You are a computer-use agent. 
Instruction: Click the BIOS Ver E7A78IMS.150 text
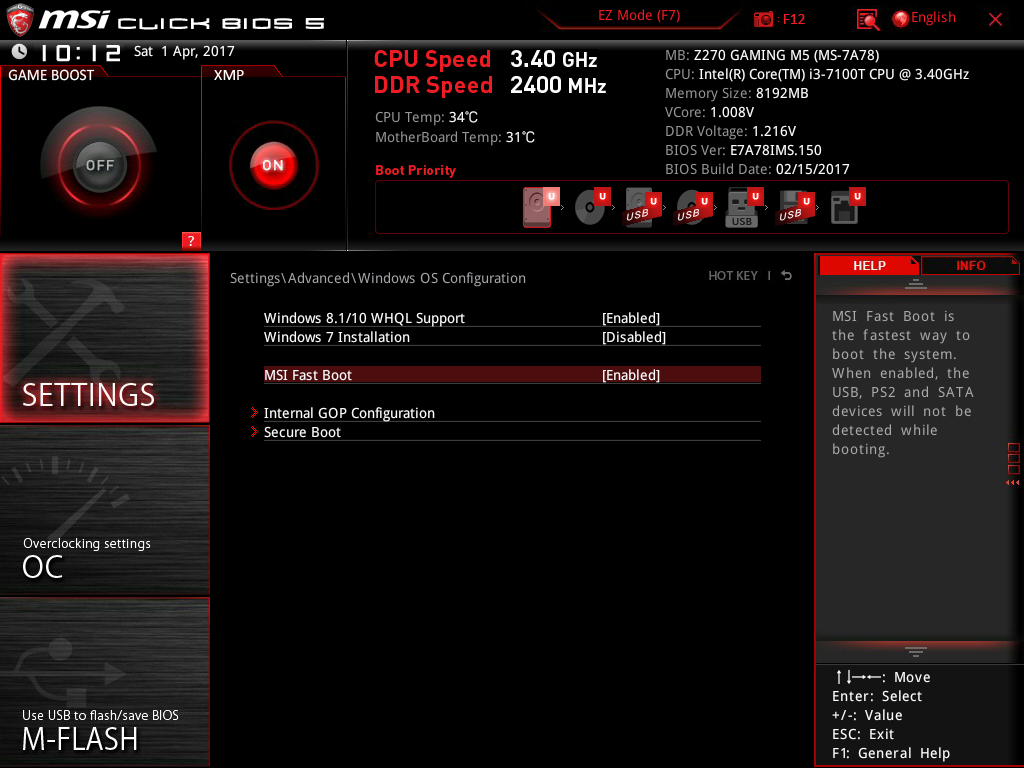[743, 150]
